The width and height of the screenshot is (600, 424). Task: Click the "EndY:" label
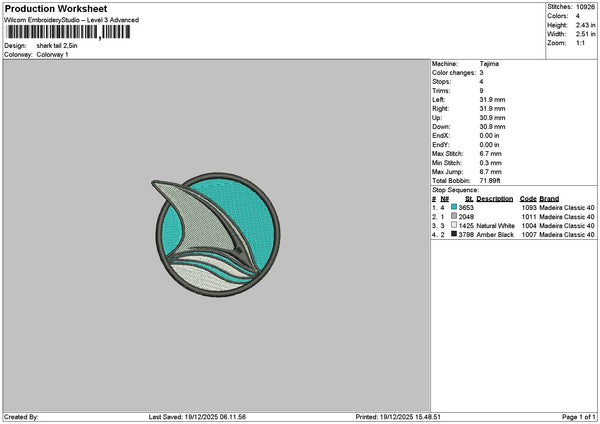click(x=441, y=145)
